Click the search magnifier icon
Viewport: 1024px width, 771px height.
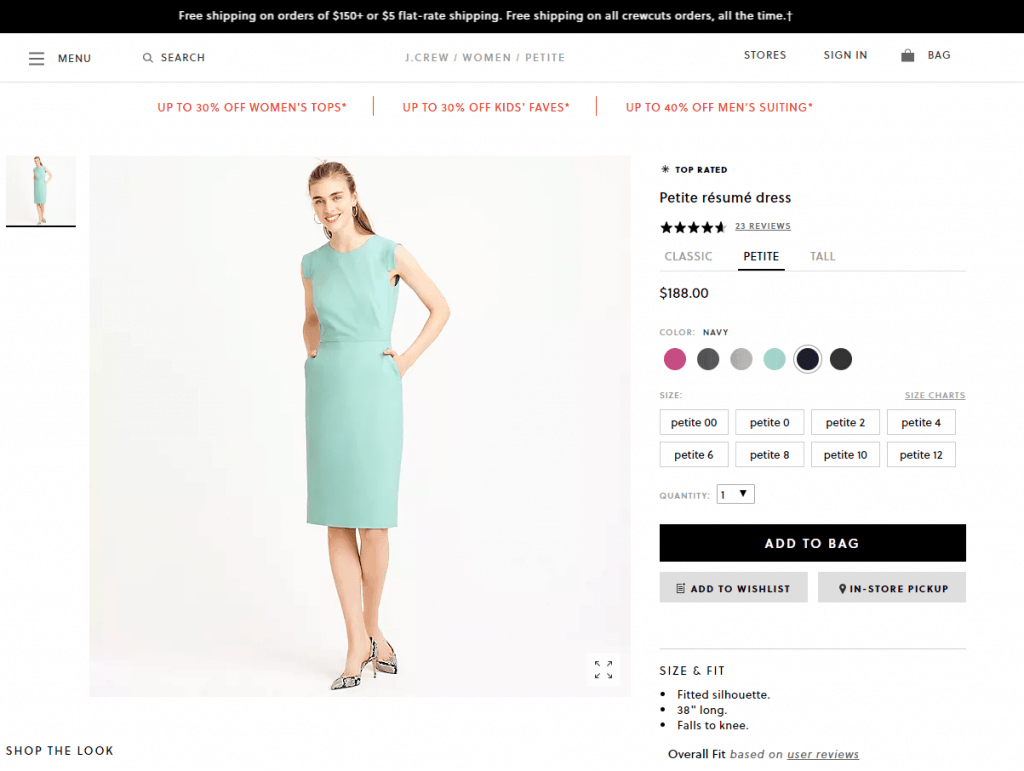[x=147, y=57]
